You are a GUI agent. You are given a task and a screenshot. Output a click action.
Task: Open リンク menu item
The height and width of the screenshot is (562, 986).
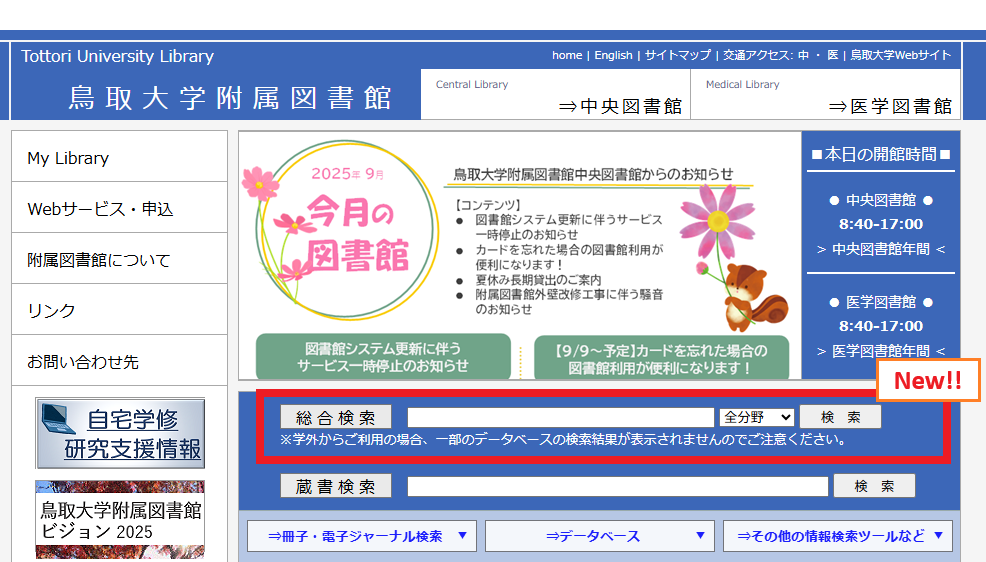click(x=119, y=310)
